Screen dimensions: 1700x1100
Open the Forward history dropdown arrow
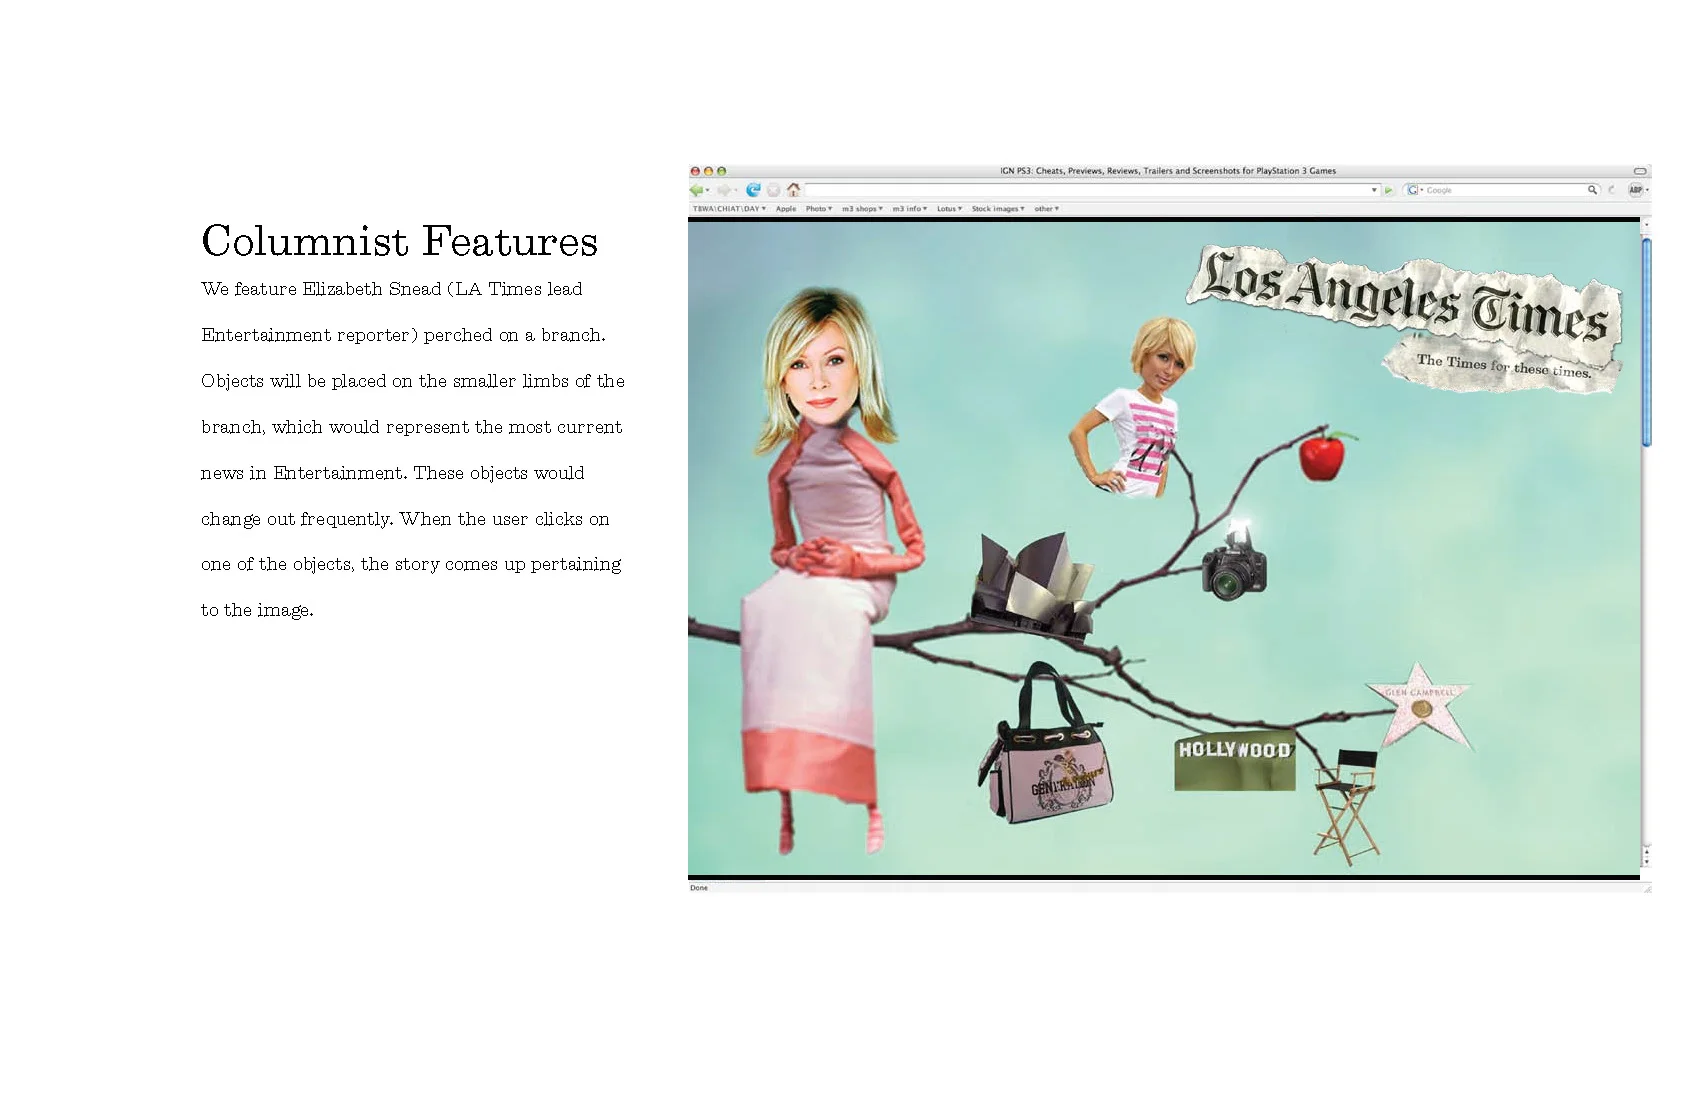pyautogui.click(x=735, y=190)
